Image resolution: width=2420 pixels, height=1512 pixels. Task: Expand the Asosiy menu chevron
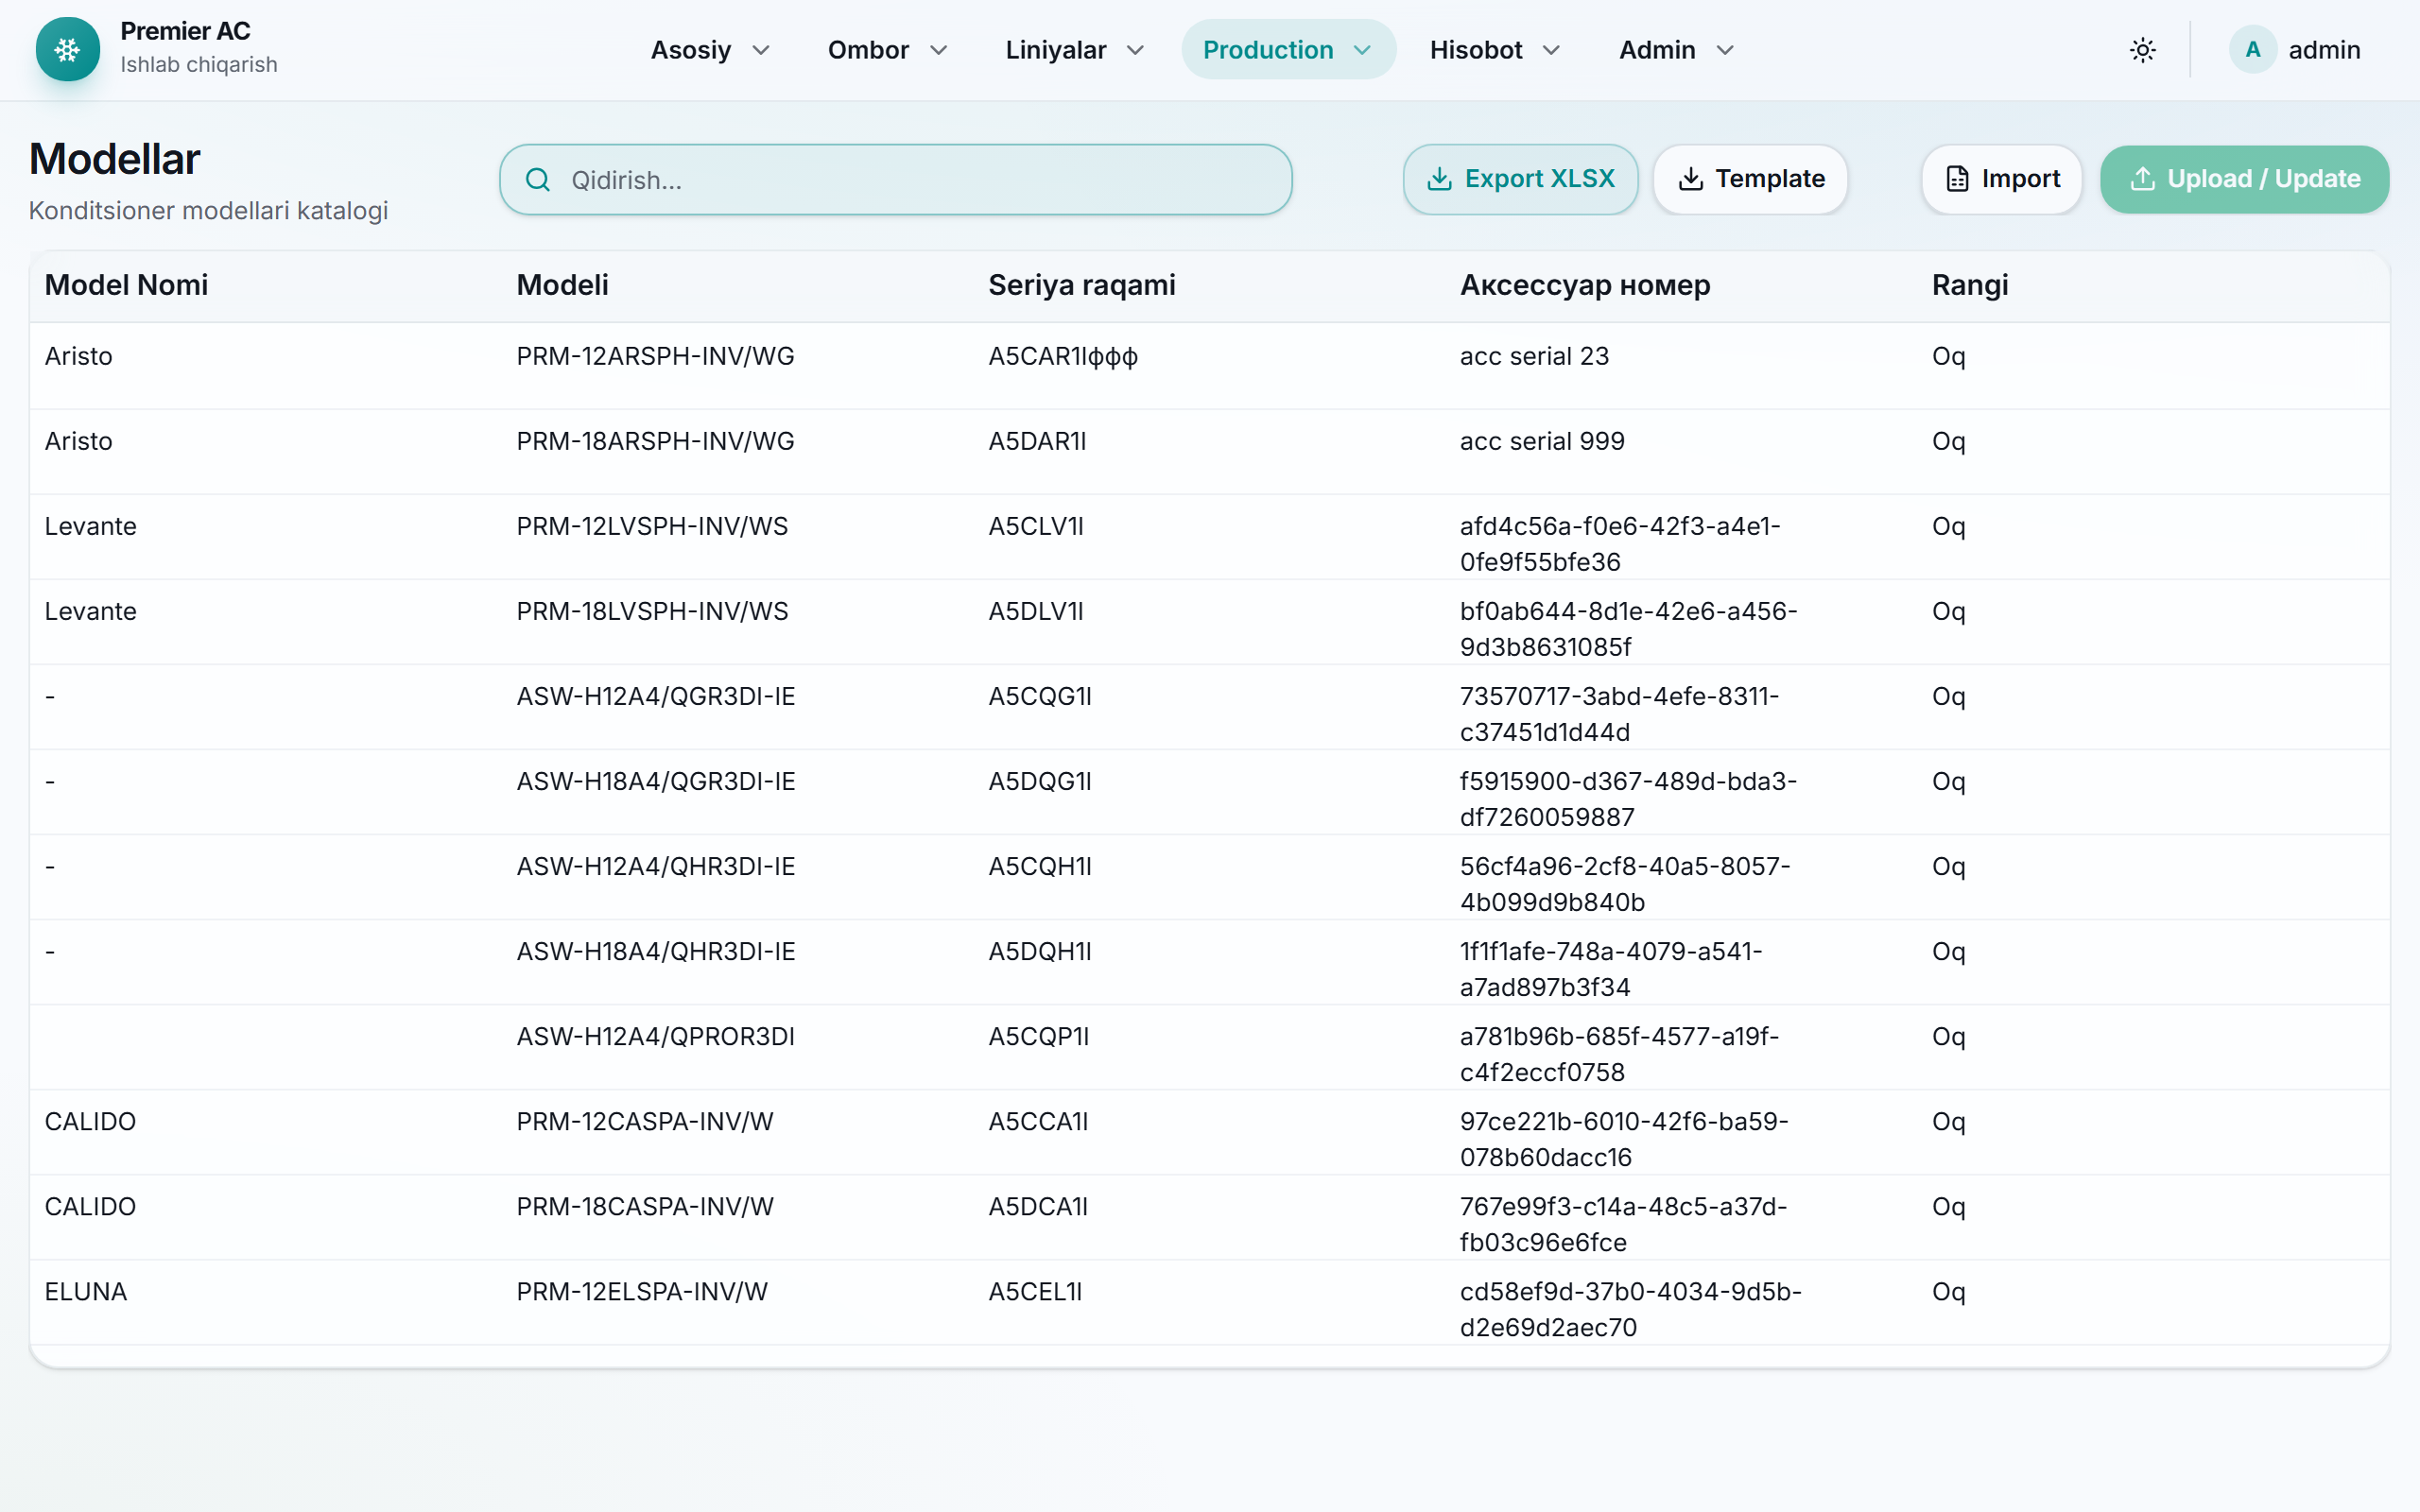(x=761, y=50)
